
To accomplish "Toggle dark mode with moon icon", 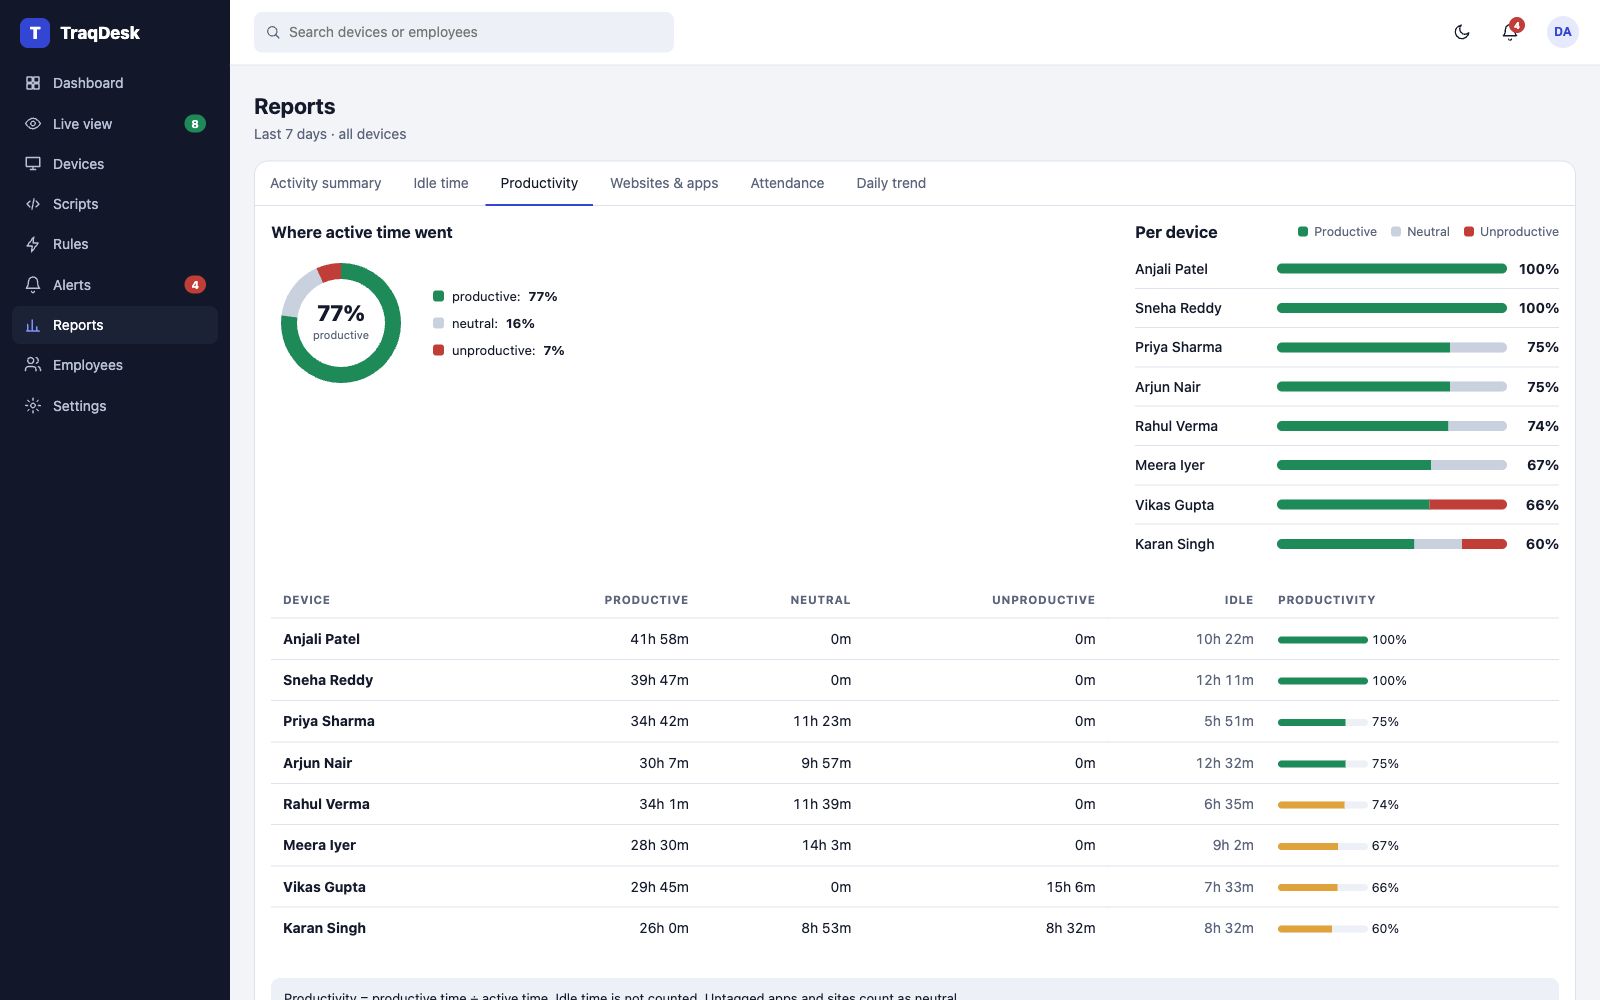I will point(1462,32).
